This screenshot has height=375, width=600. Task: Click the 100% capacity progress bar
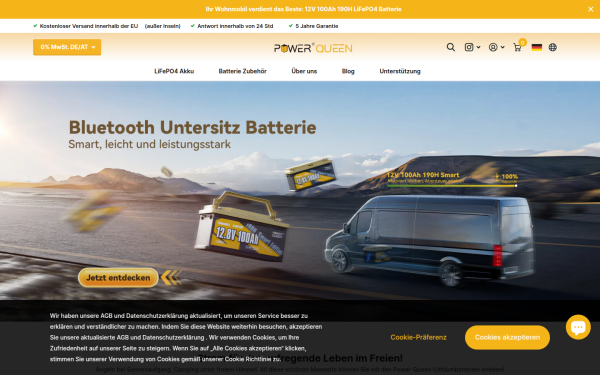[452, 186]
